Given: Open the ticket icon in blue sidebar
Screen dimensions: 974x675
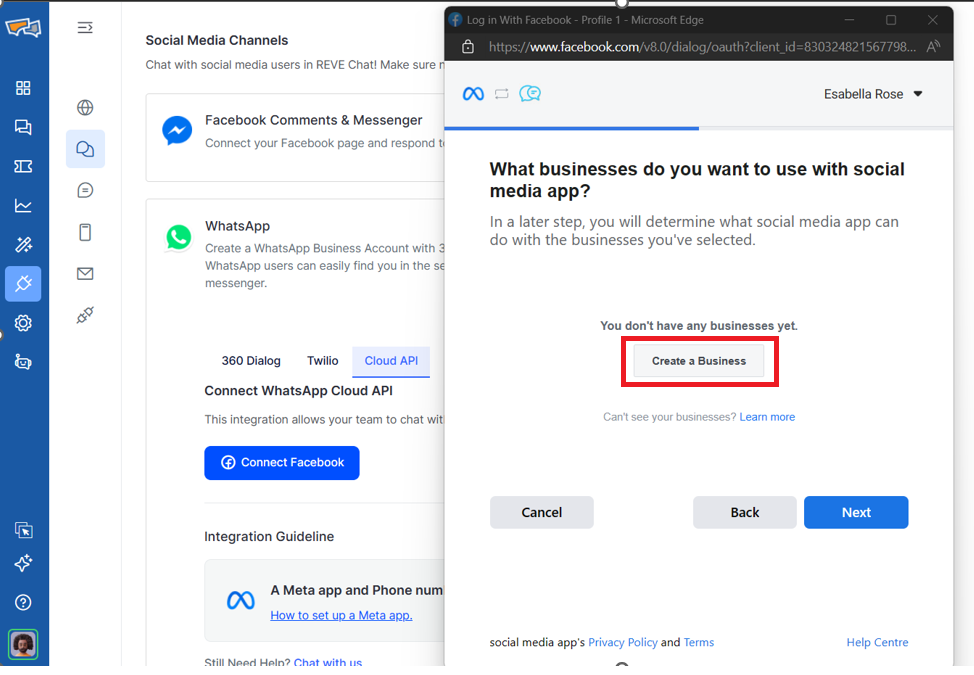Looking at the screenshot, I should tap(23, 166).
